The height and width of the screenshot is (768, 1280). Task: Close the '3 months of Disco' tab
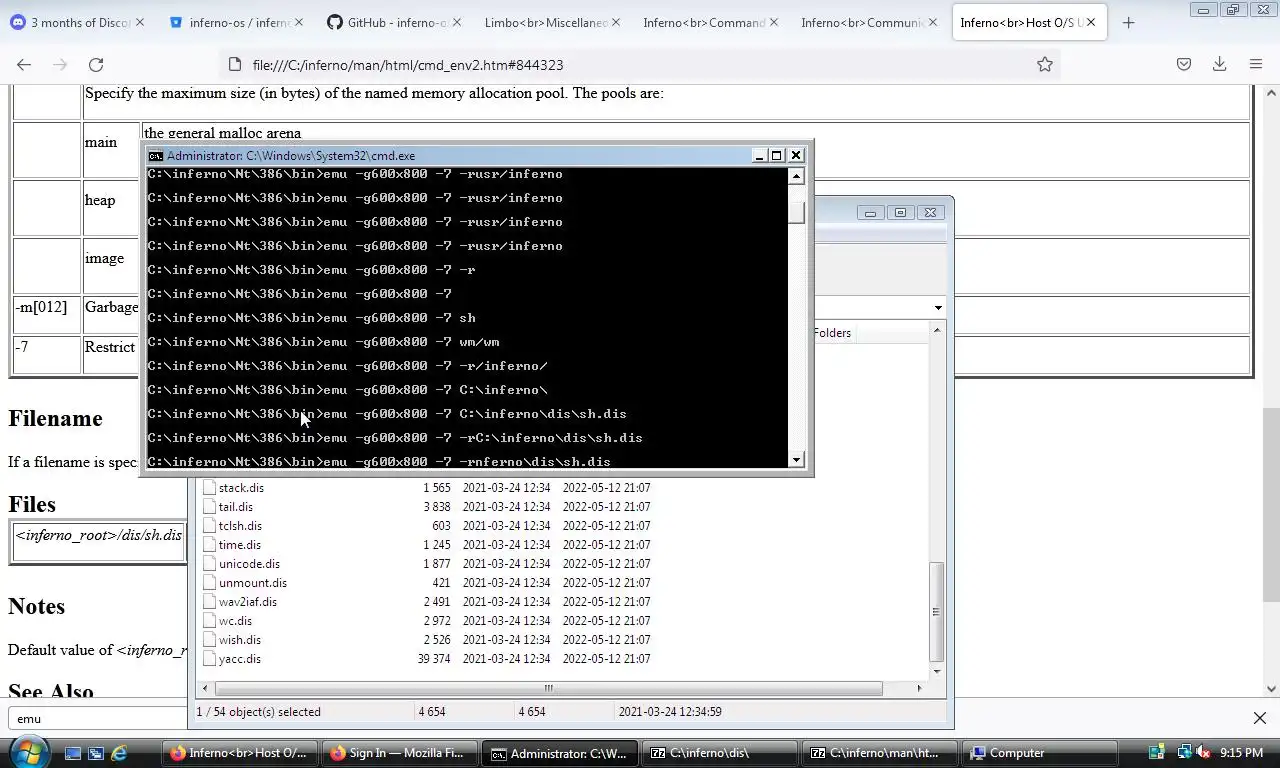139,22
